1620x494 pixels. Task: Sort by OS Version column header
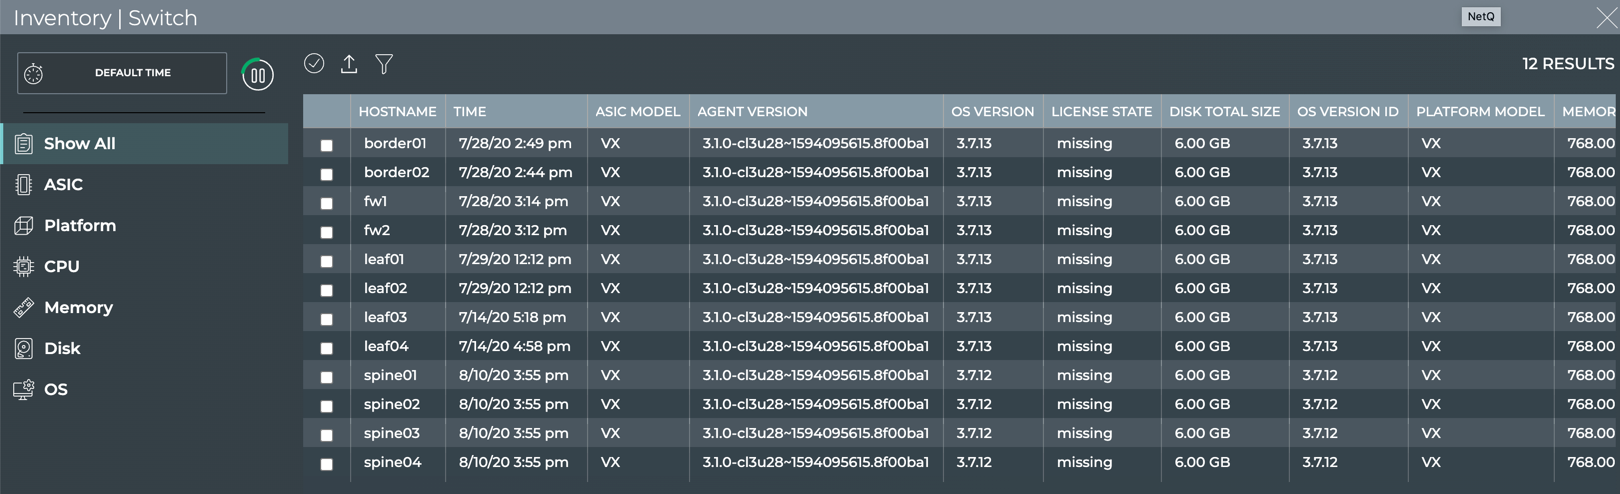tap(992, 112)
